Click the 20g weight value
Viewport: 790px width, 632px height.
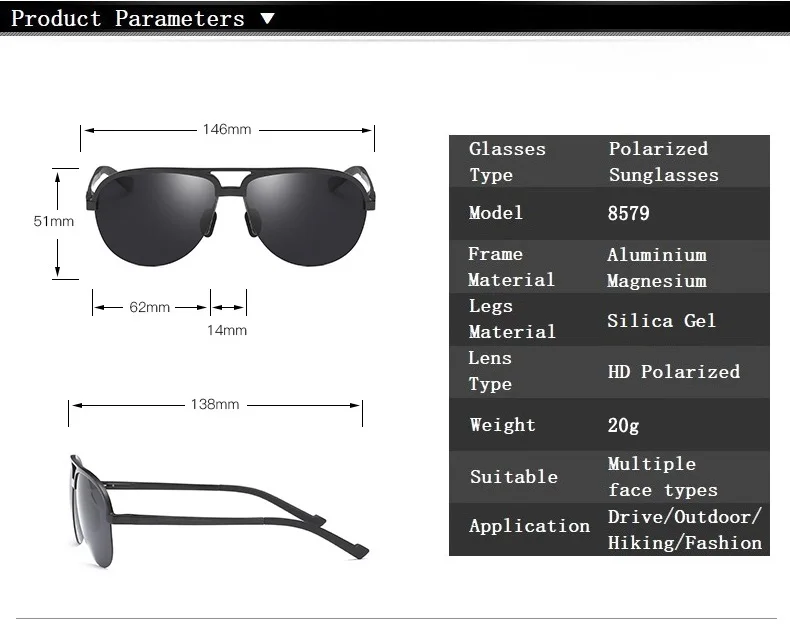(623, 425)
